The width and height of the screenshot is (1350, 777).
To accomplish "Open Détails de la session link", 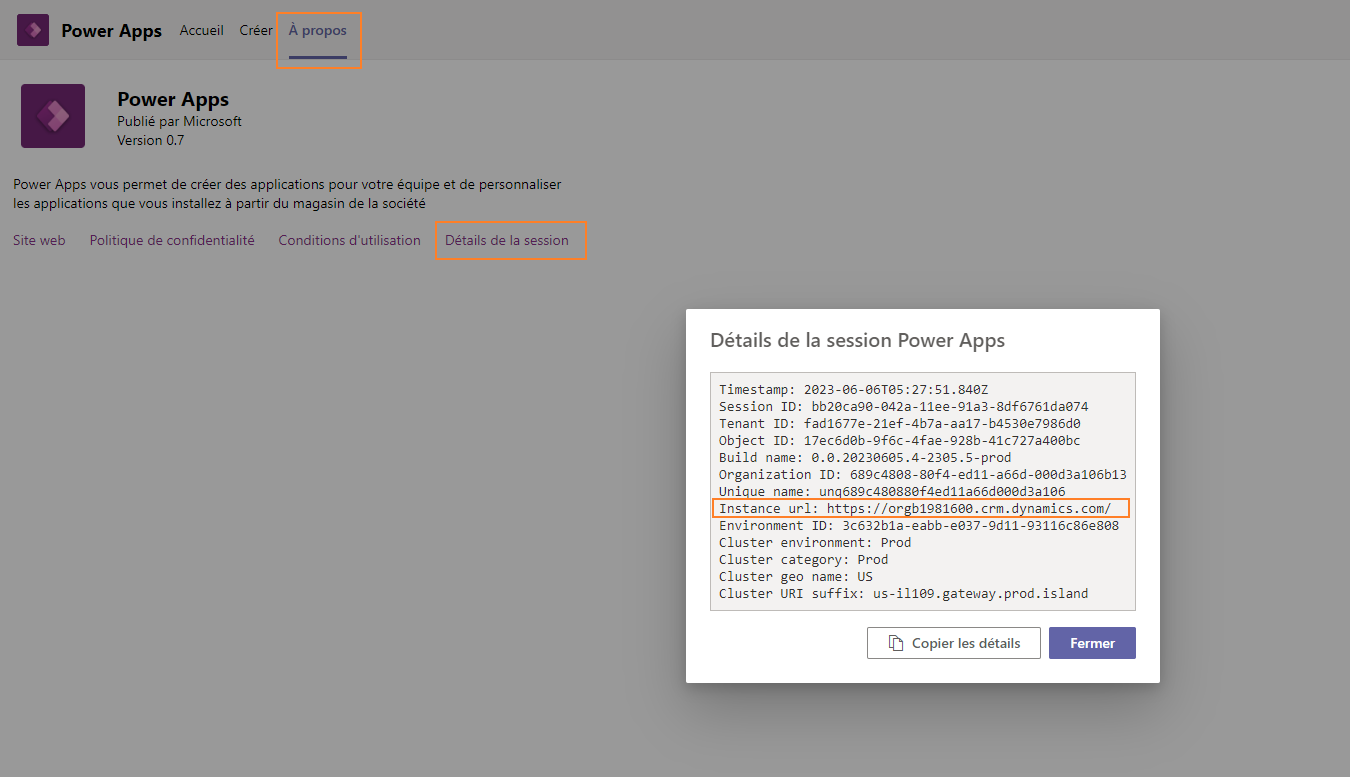I will [507, 240].
